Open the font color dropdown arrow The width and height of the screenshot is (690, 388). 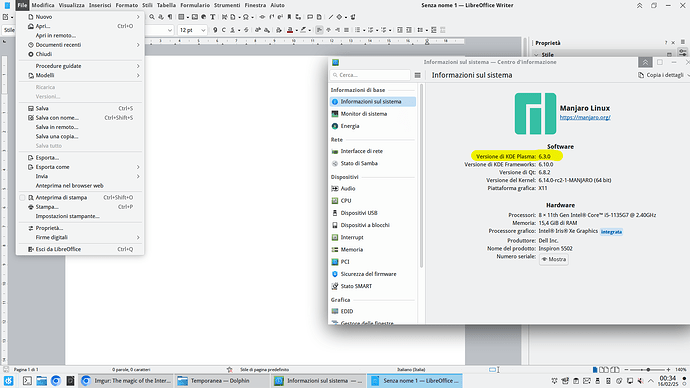pos(297,30)
